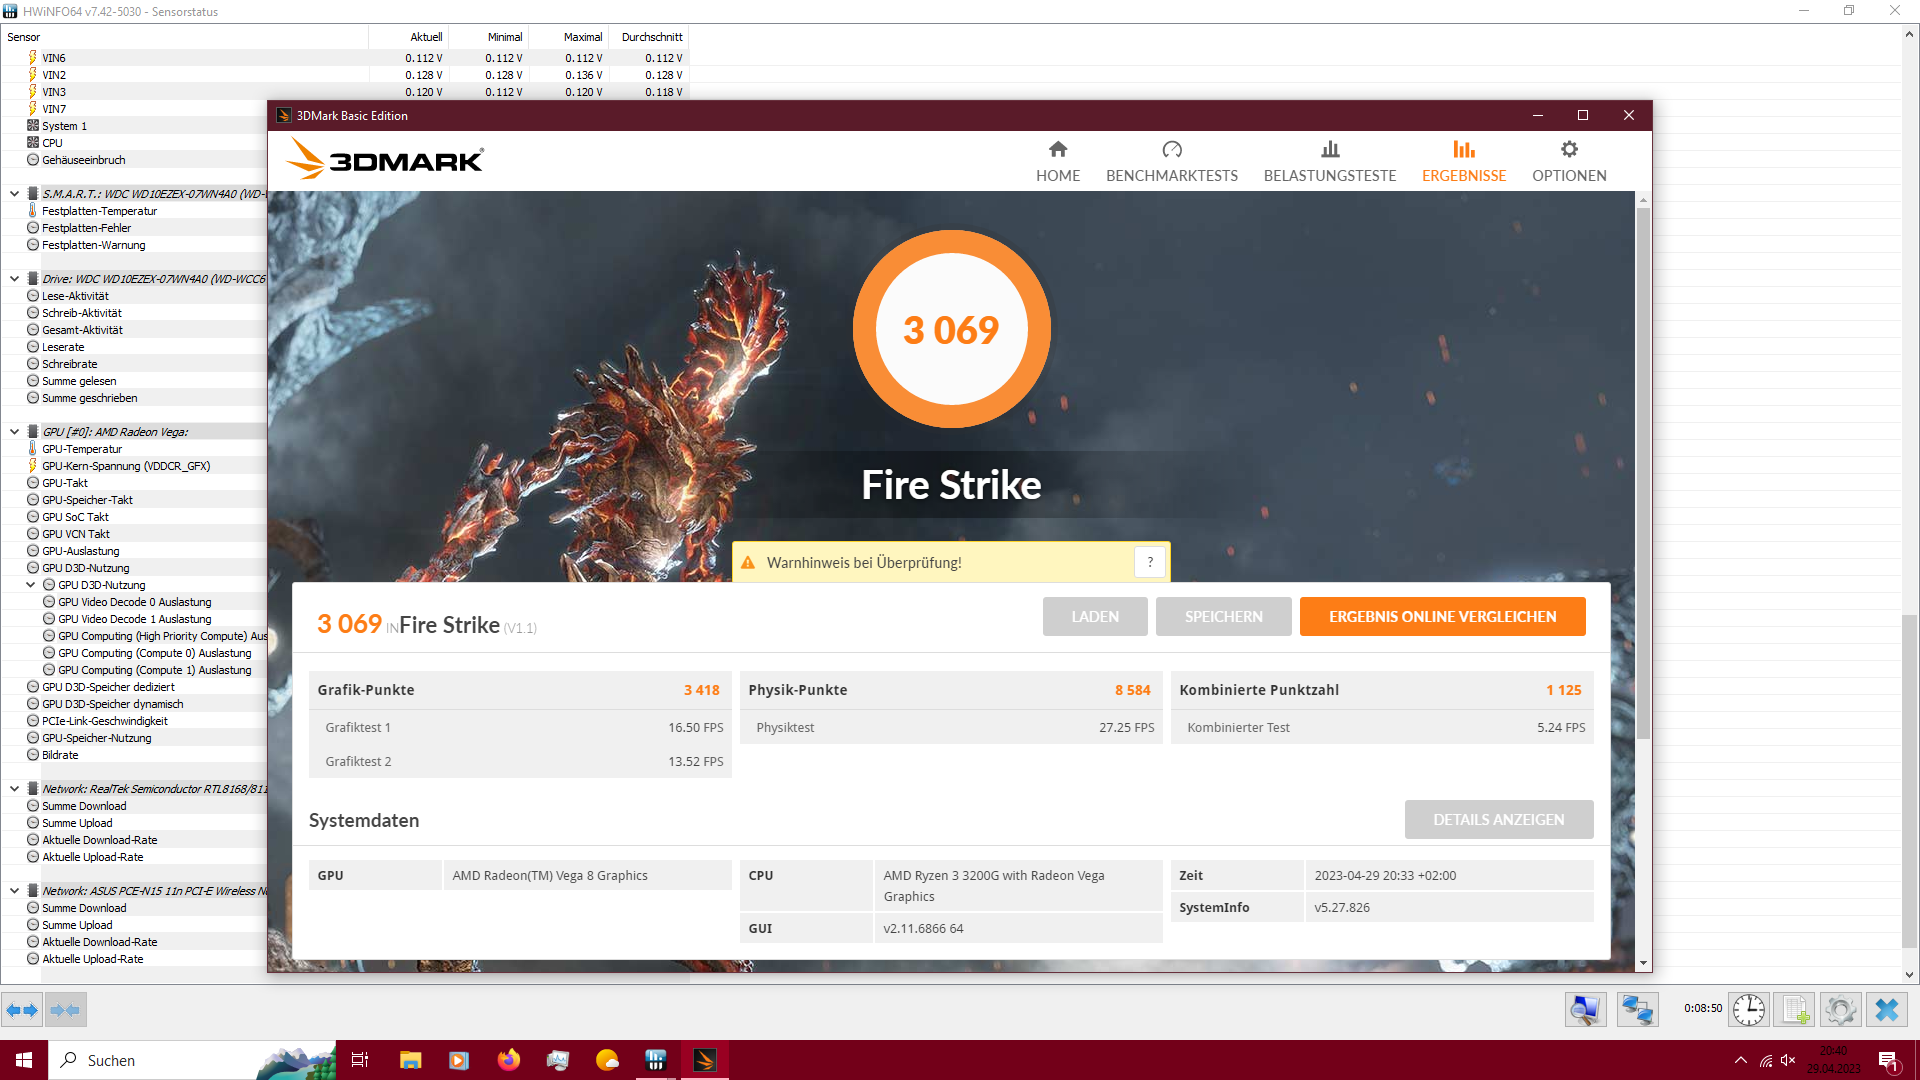Open HWiNFO sensor settings gear icon
The height and width of the screenshot is (1080, 1920).
coord(1840,1010)
